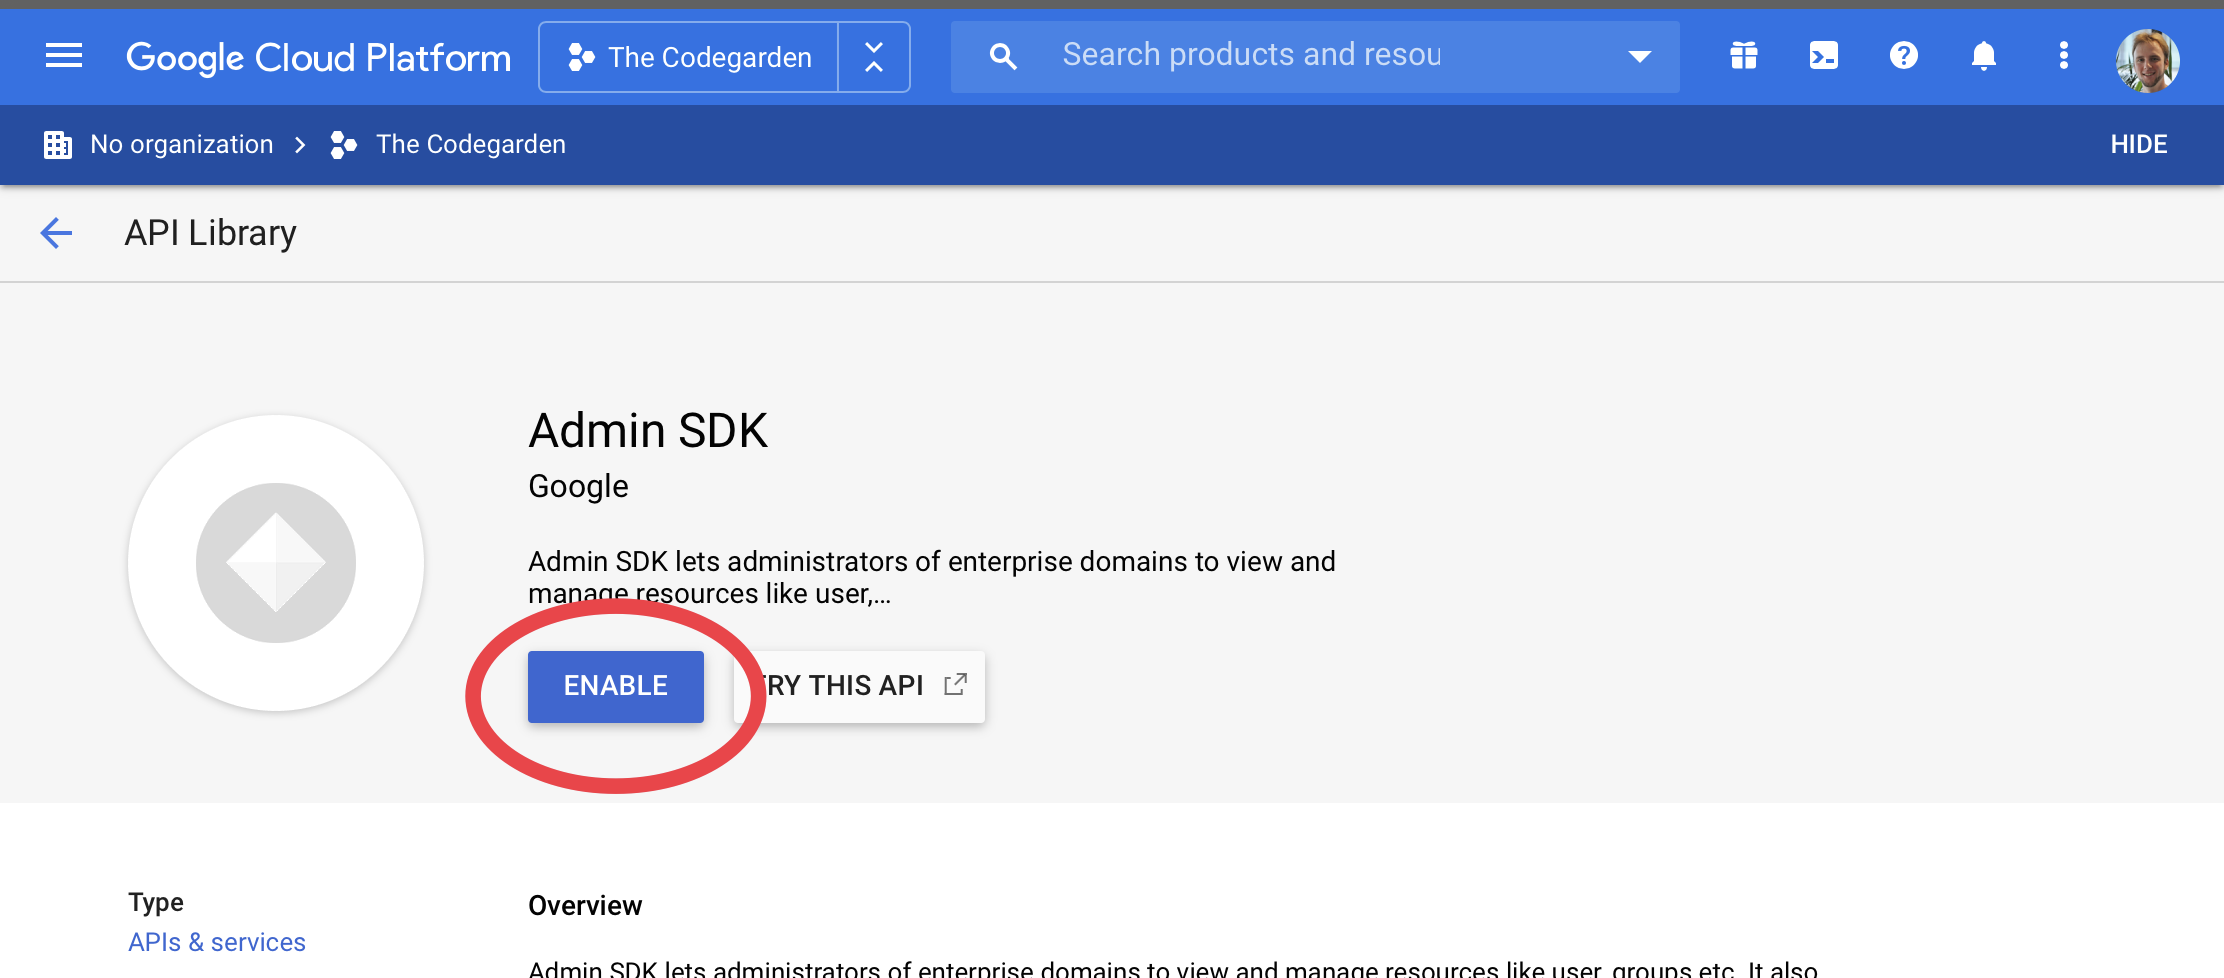Activate Cloud Shell terminal icon

pyautogui.click(x=1824, y=56)
